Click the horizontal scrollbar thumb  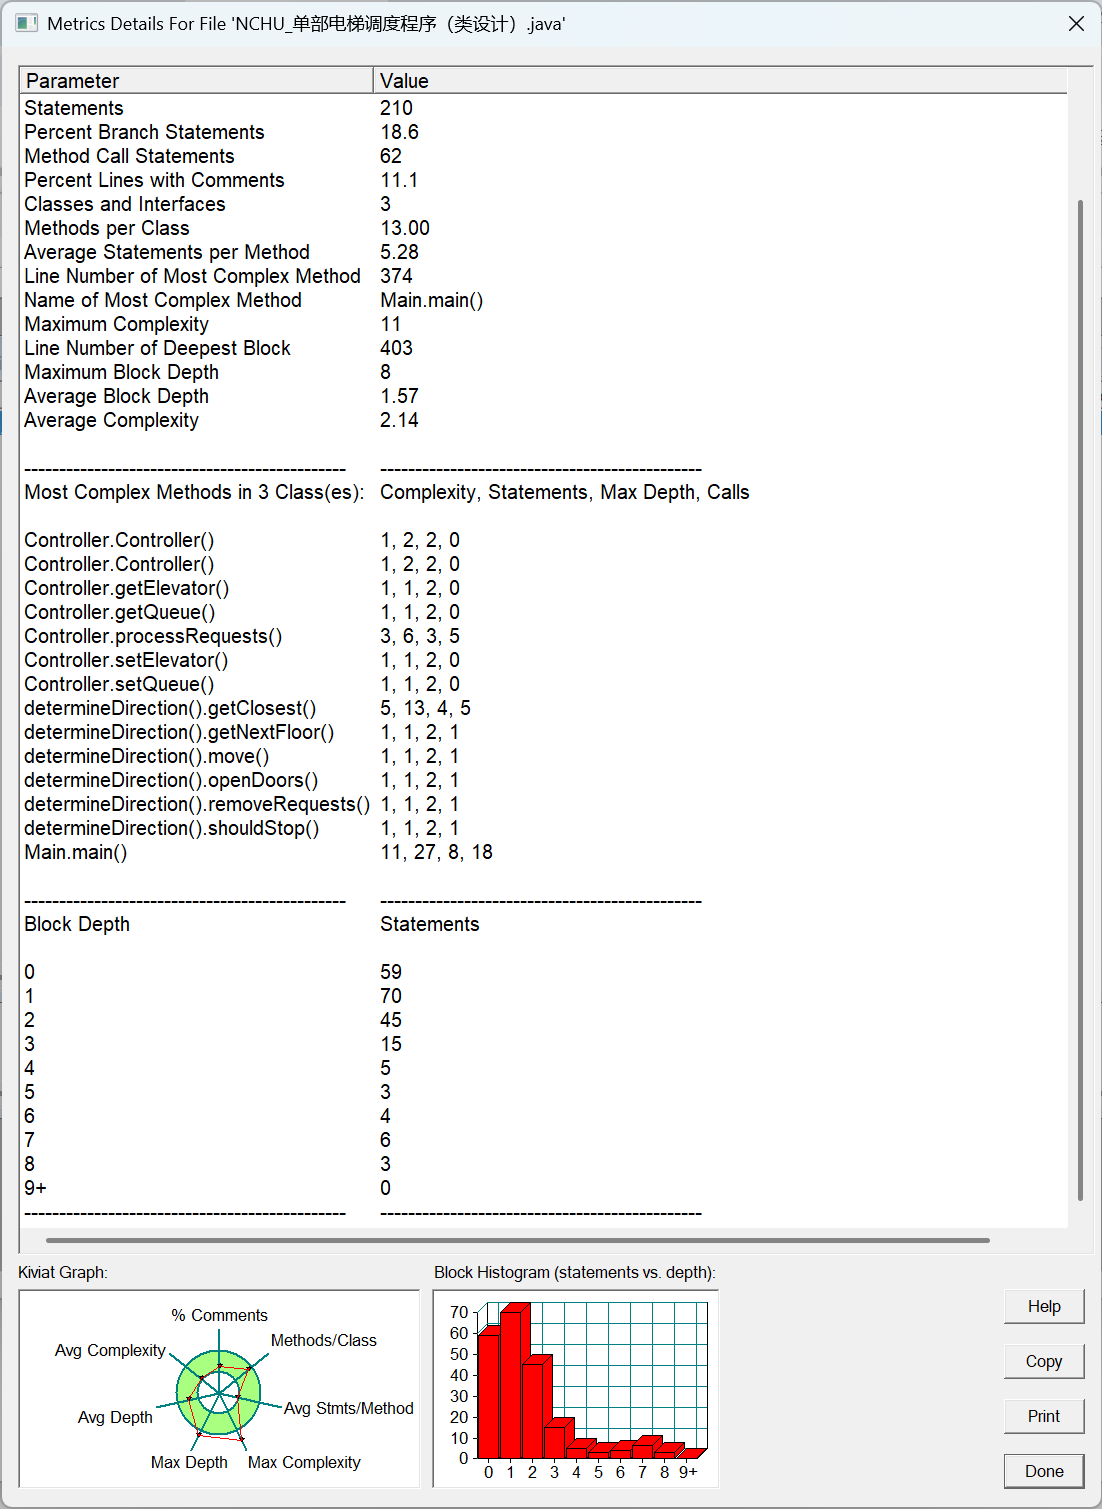tap(518, 1240)
